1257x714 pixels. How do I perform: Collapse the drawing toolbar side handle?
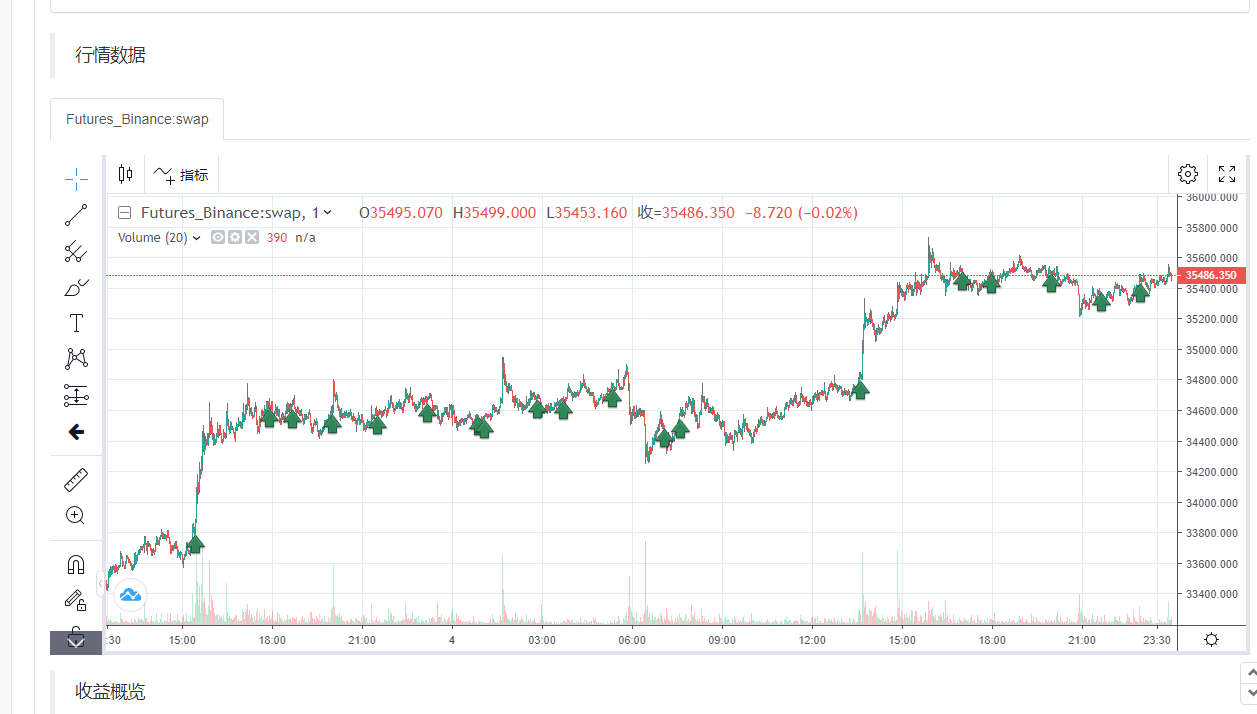101,583
